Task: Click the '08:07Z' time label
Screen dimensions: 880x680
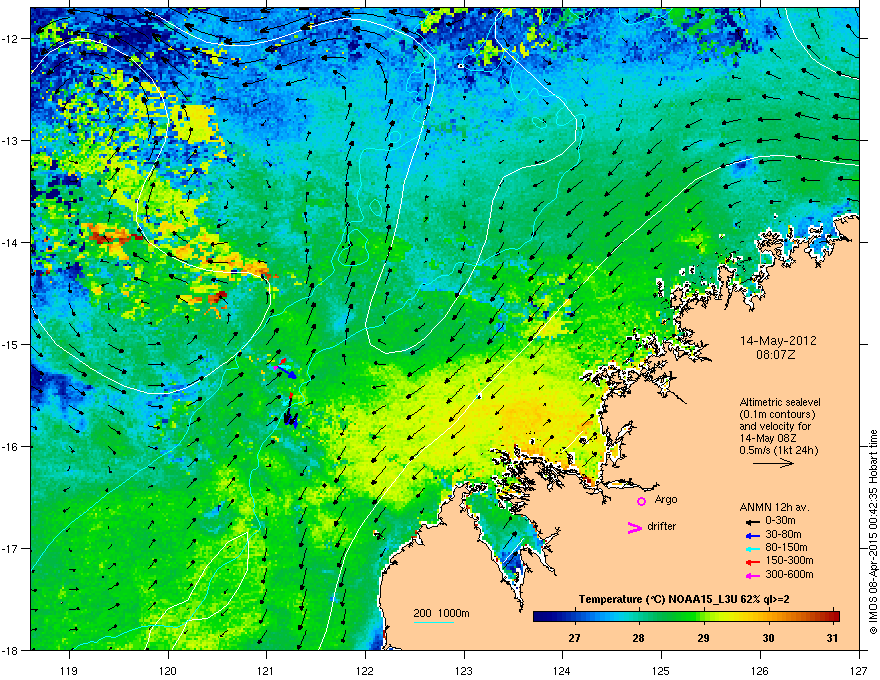Action: point(776,355)
